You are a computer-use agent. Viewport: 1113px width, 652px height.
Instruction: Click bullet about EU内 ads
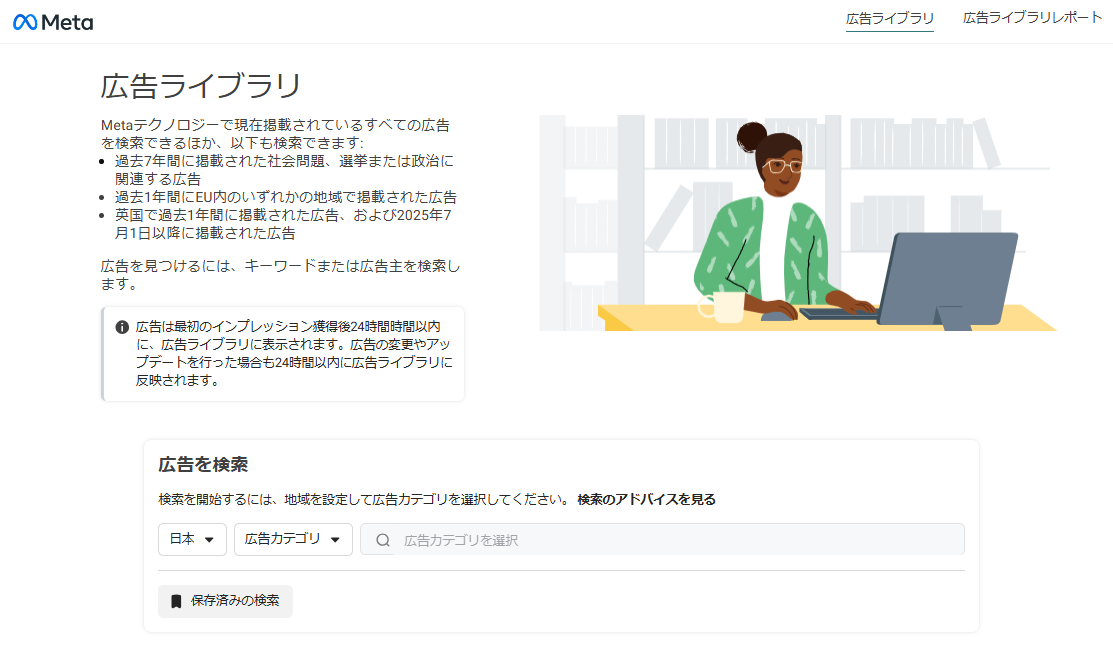point(285,197)
